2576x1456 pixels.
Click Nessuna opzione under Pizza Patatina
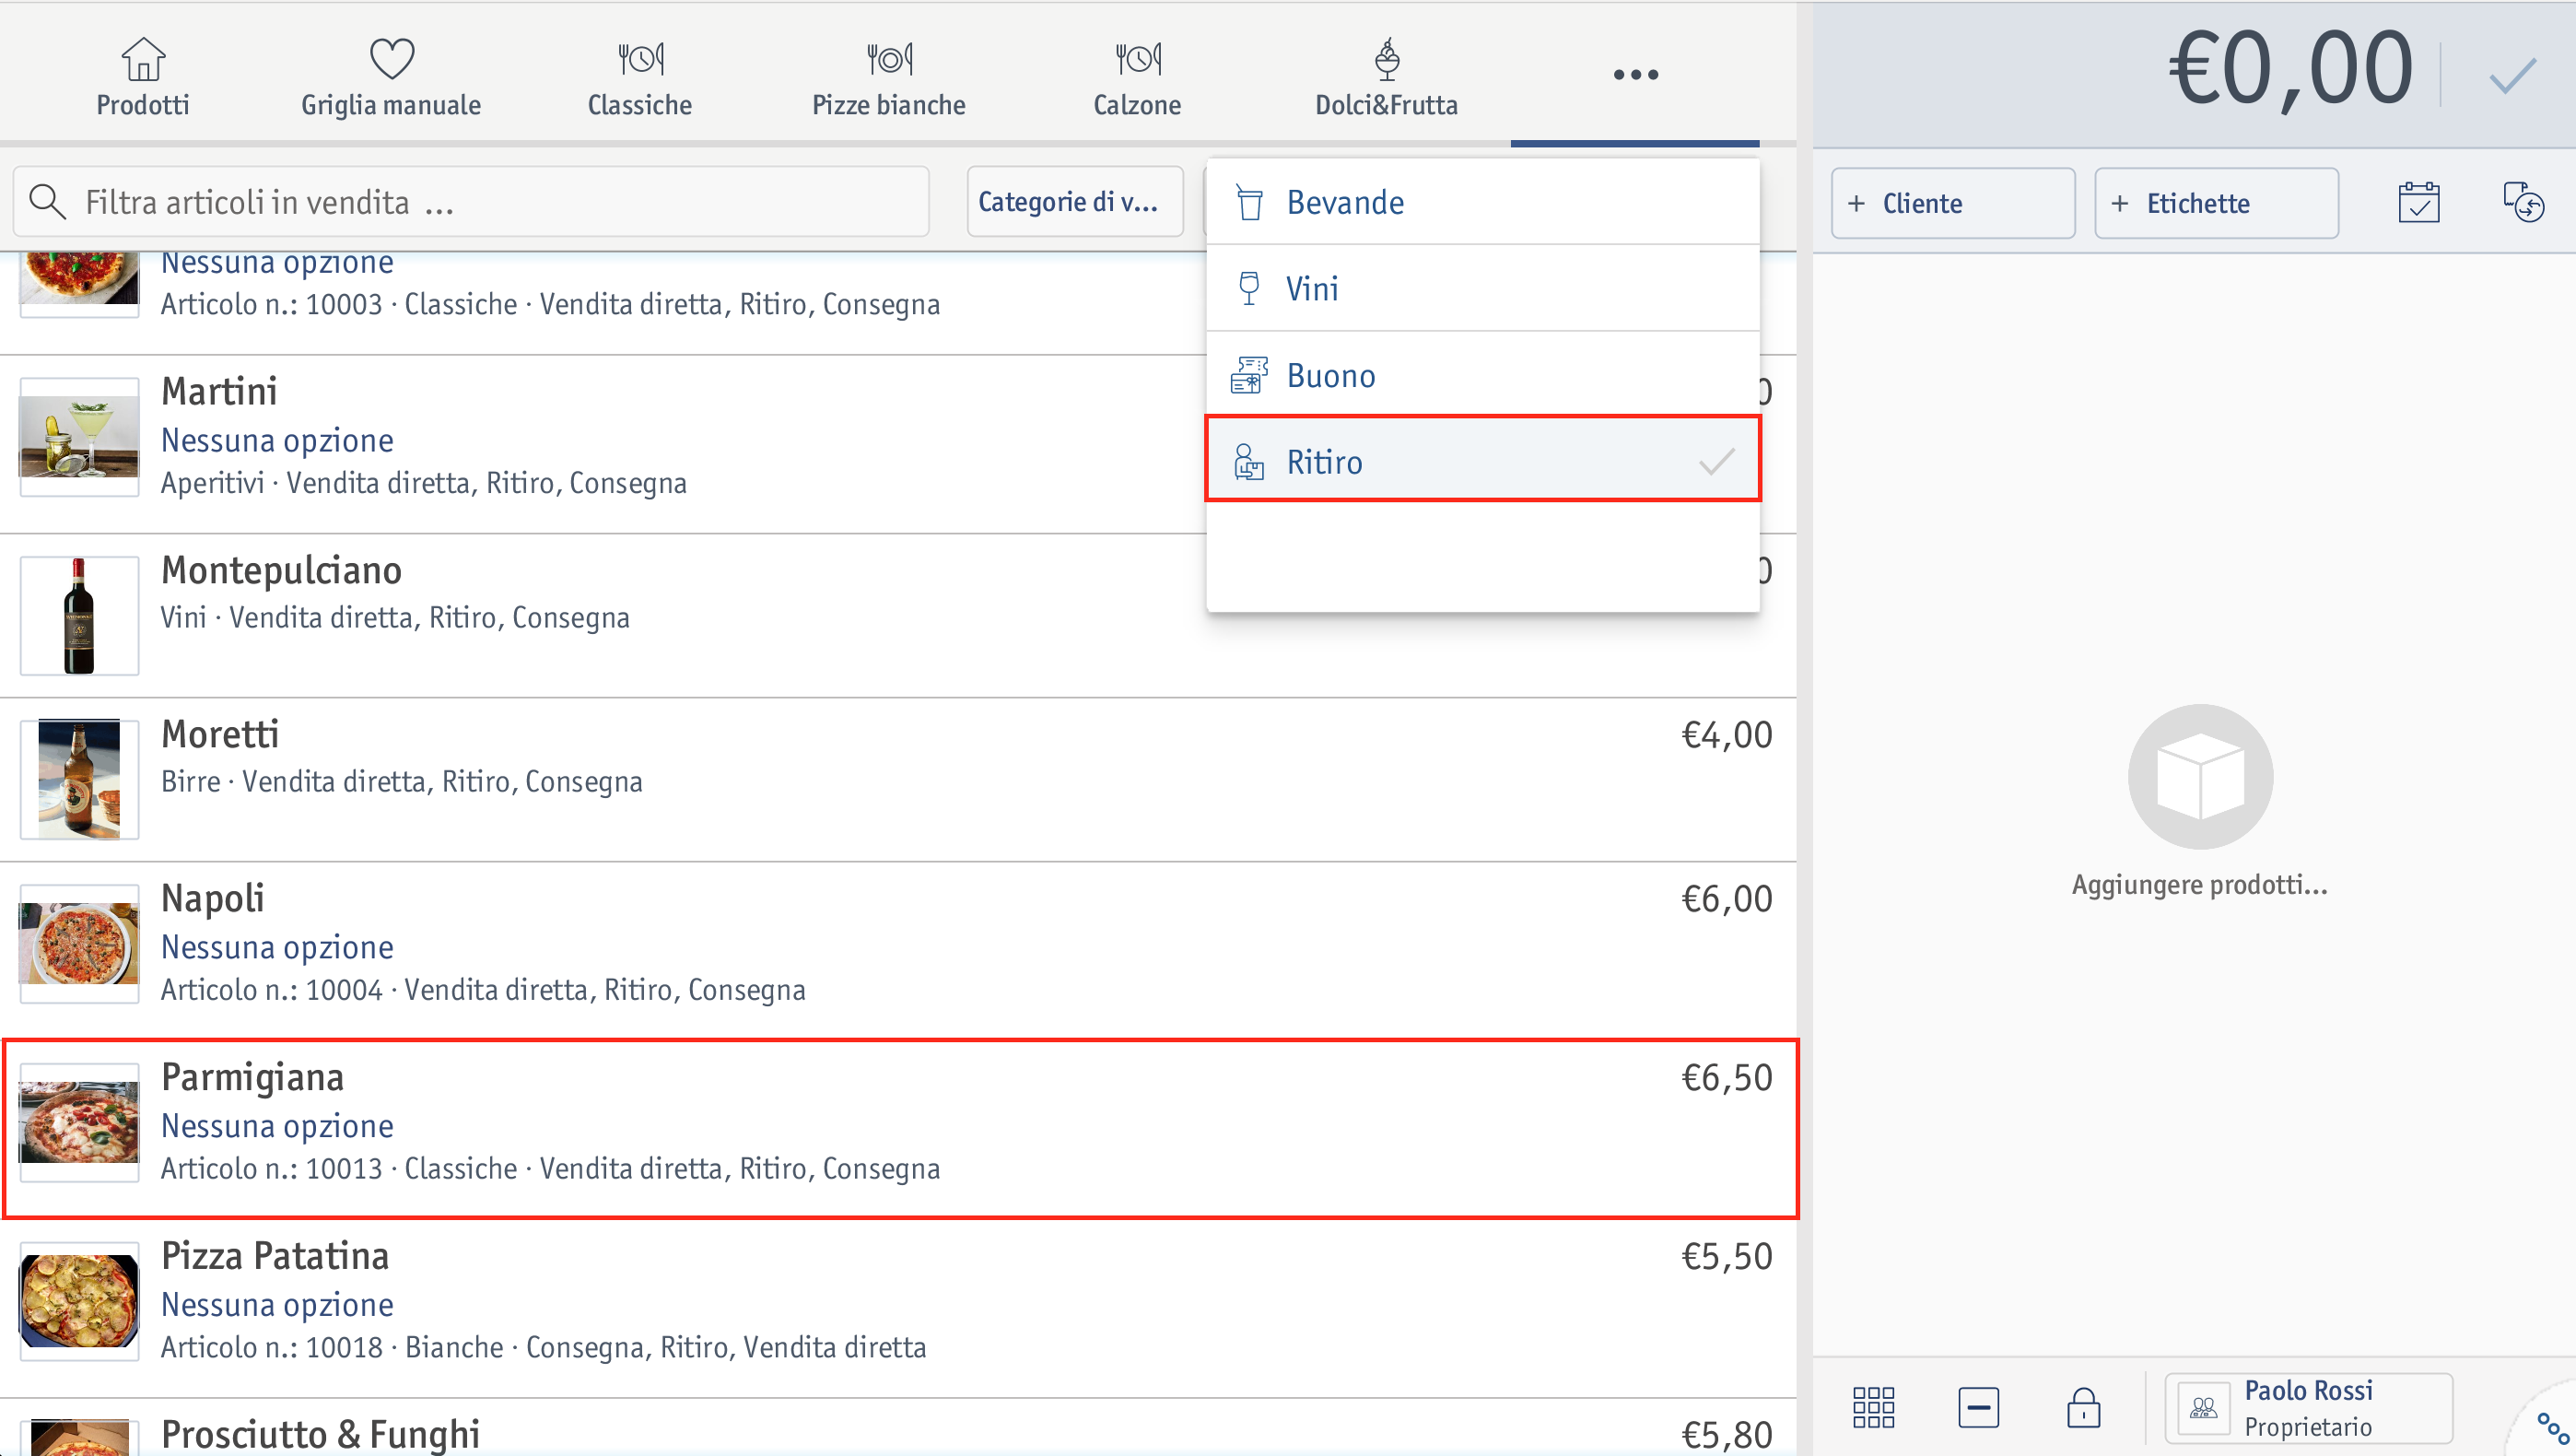277,1304
